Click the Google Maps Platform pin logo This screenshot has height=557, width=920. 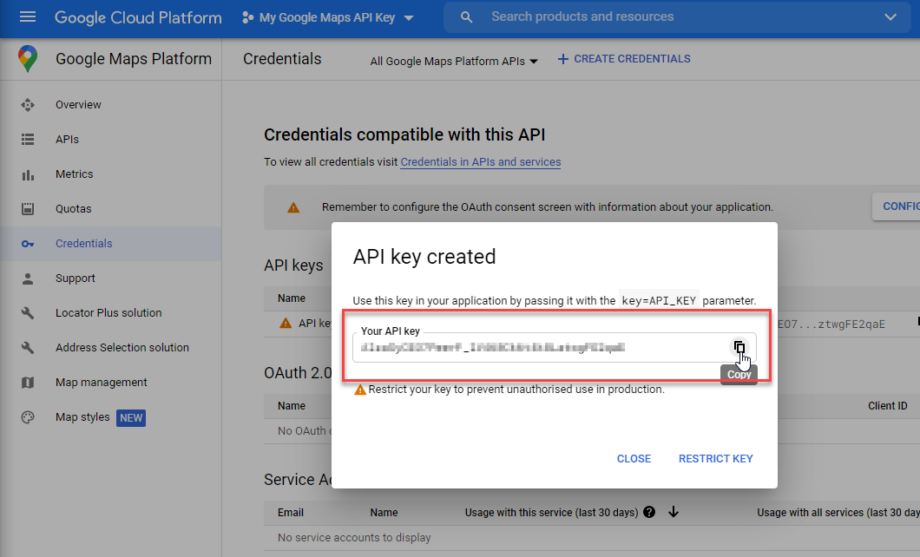[x=28, y=59]
